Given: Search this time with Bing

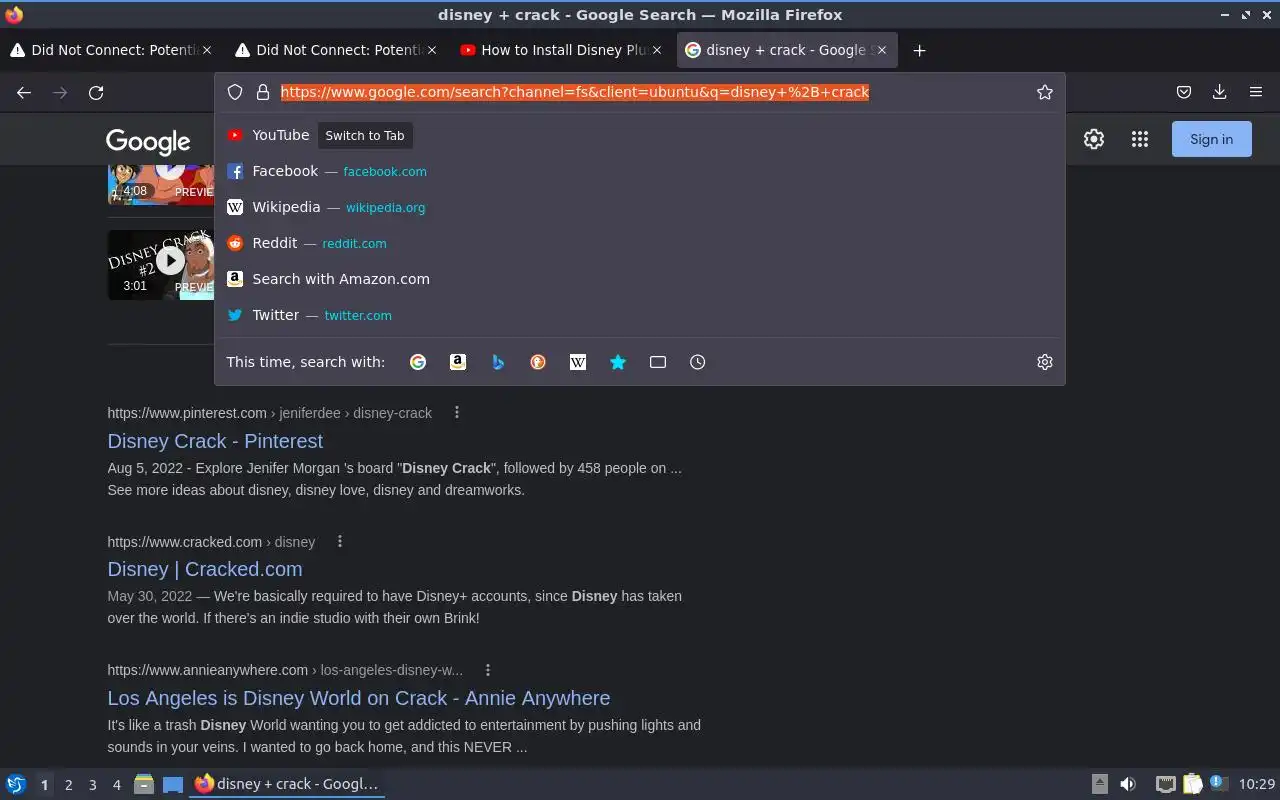Looking at the screenshot, I should coord(498,362).
